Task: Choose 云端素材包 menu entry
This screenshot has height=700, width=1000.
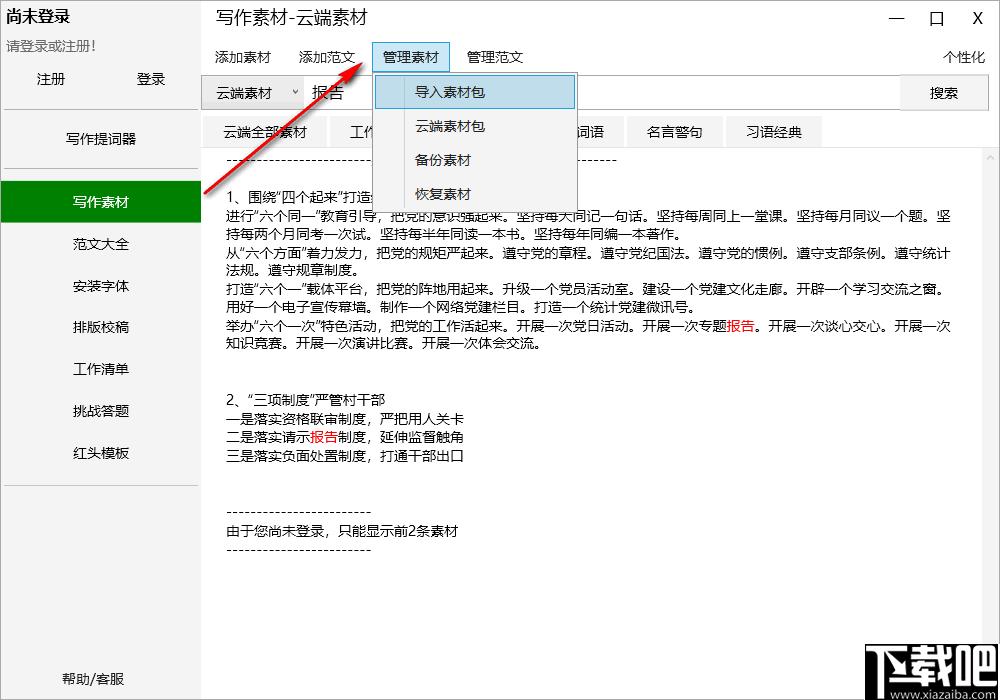Action: tap(474, 126)
